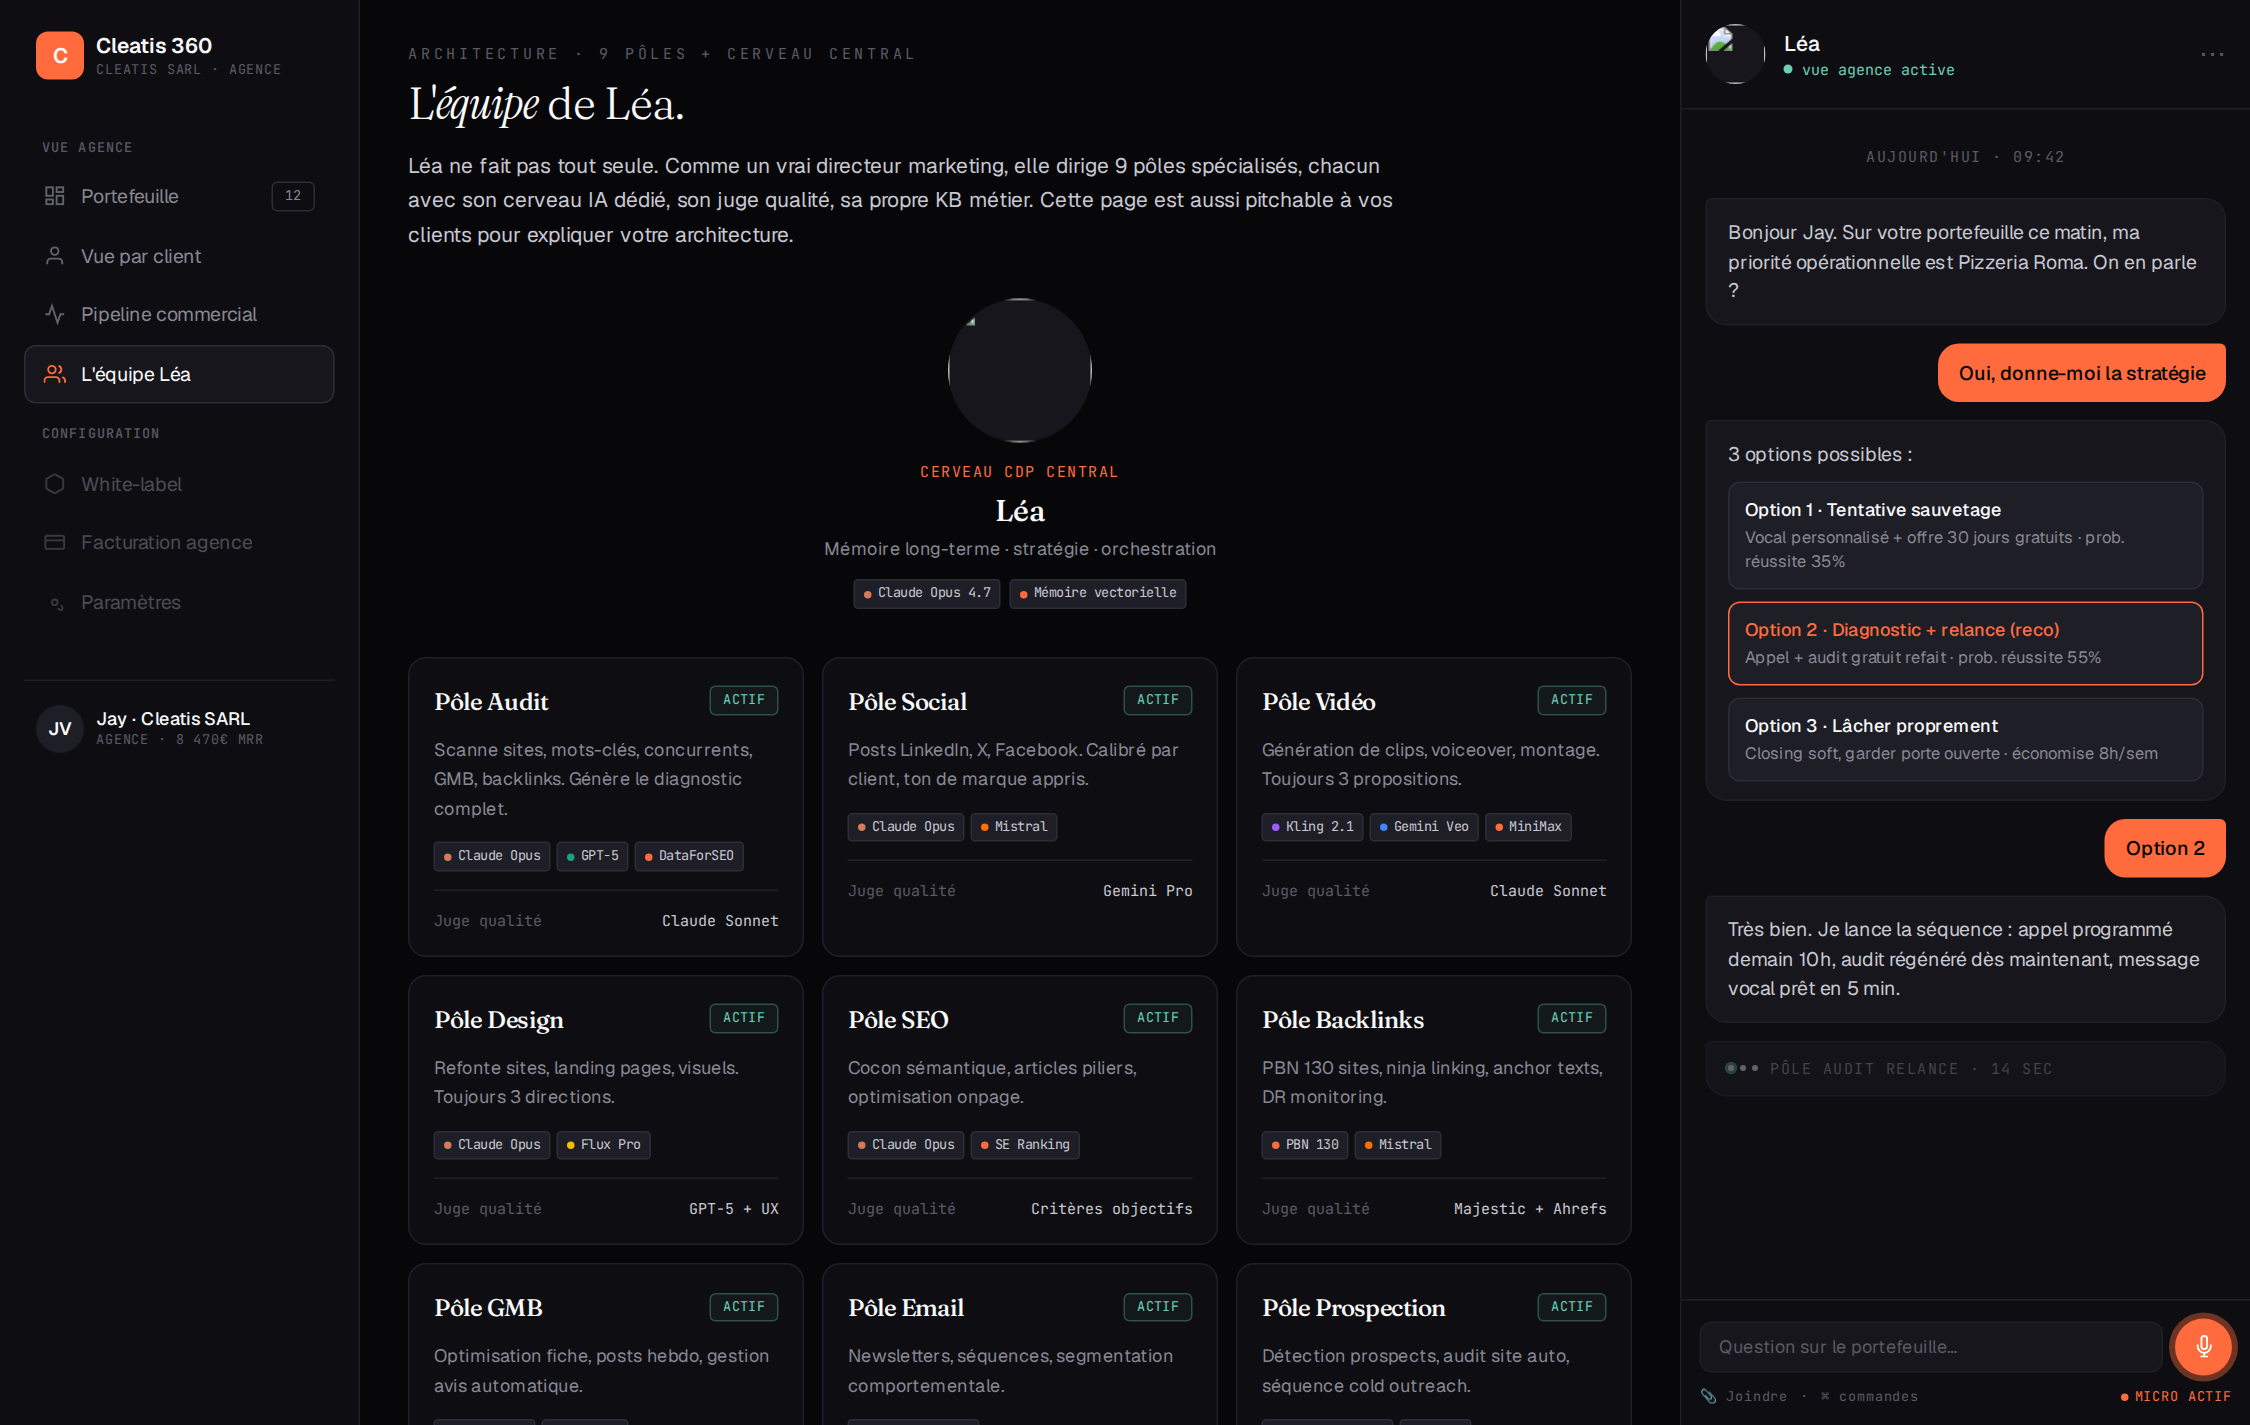The width and height of the screenshot is (2250, 1425).
Task: Open the commandes shortcut link
Action: (1869, 1396)
